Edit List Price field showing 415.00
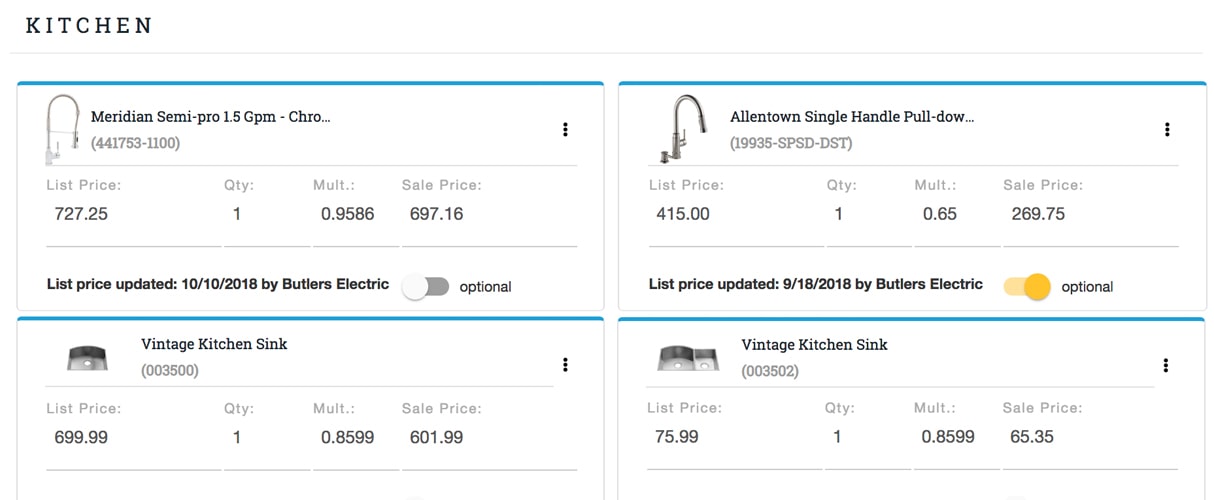 point(736,215)
